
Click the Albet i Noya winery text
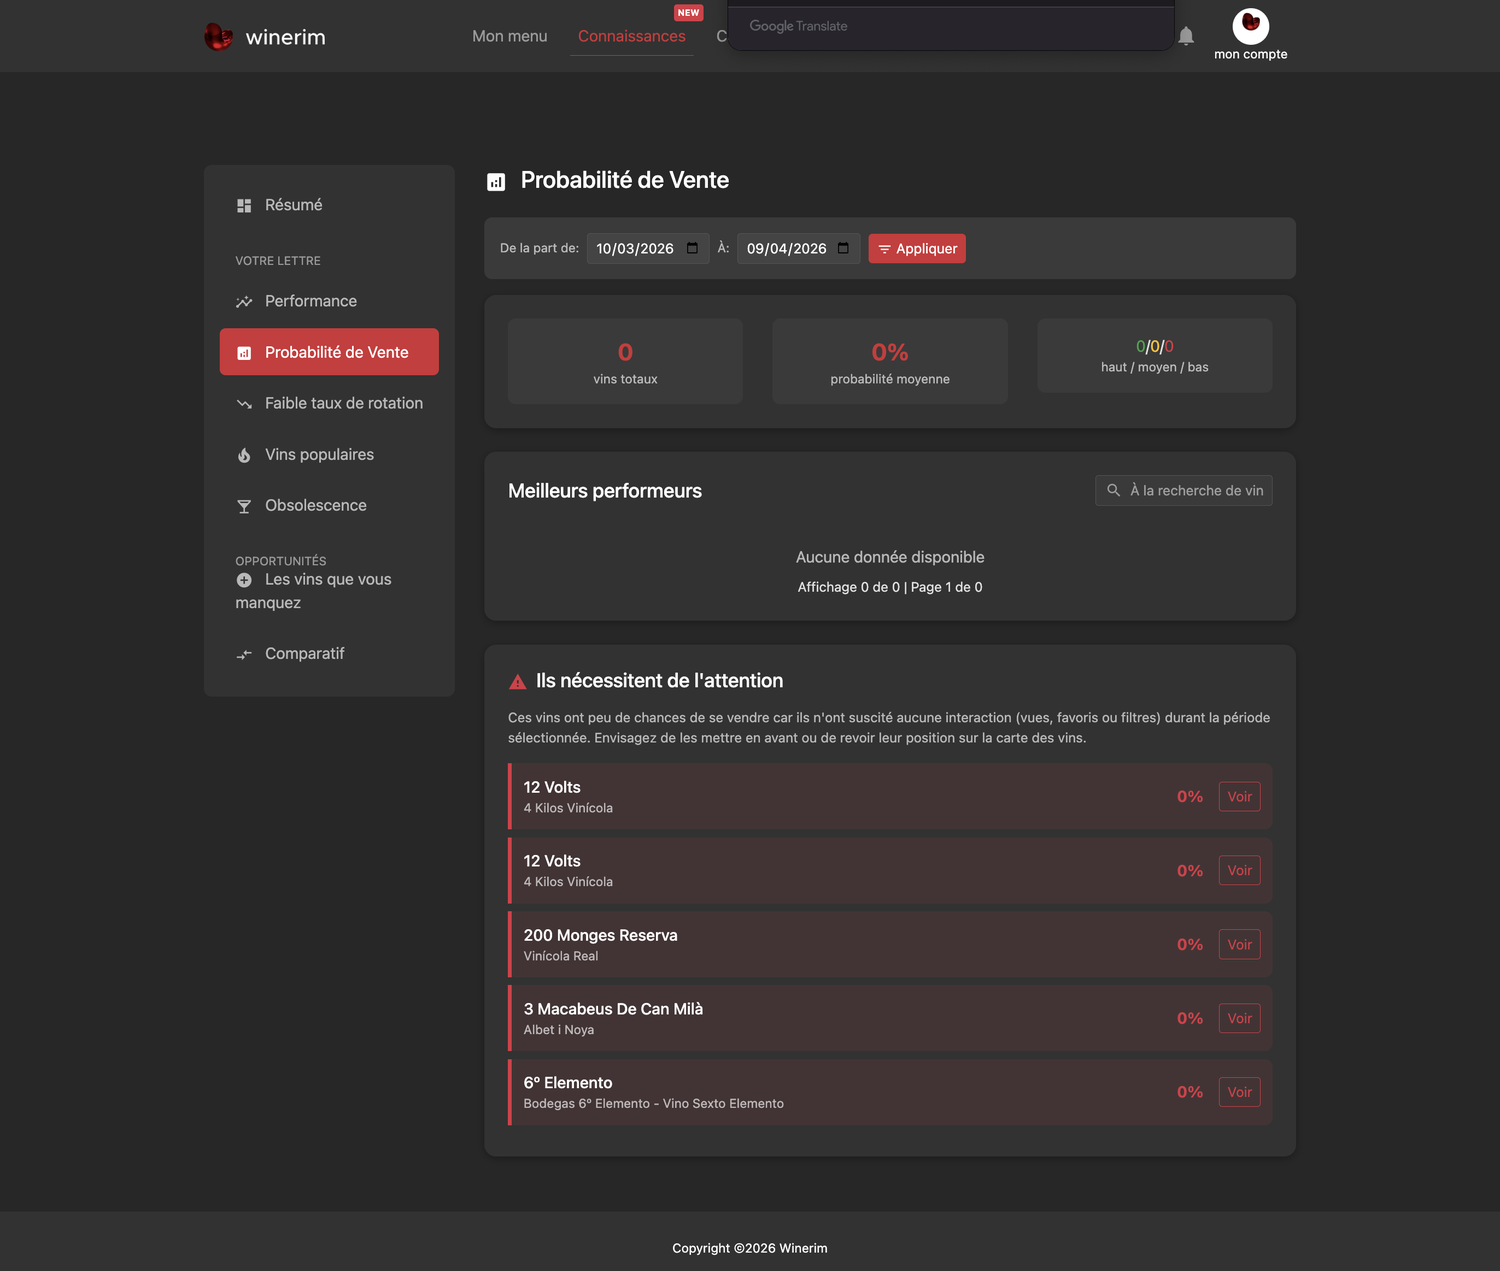coord(559,1030)
